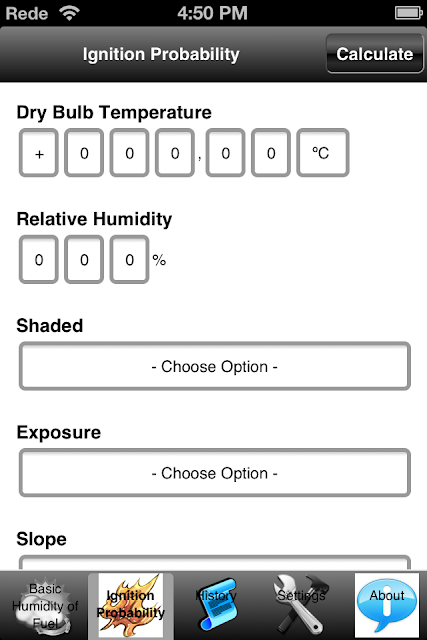The image size is (427, 640).
Task: Expand the Shaded Choose Option dropdown
Action: 215,366
